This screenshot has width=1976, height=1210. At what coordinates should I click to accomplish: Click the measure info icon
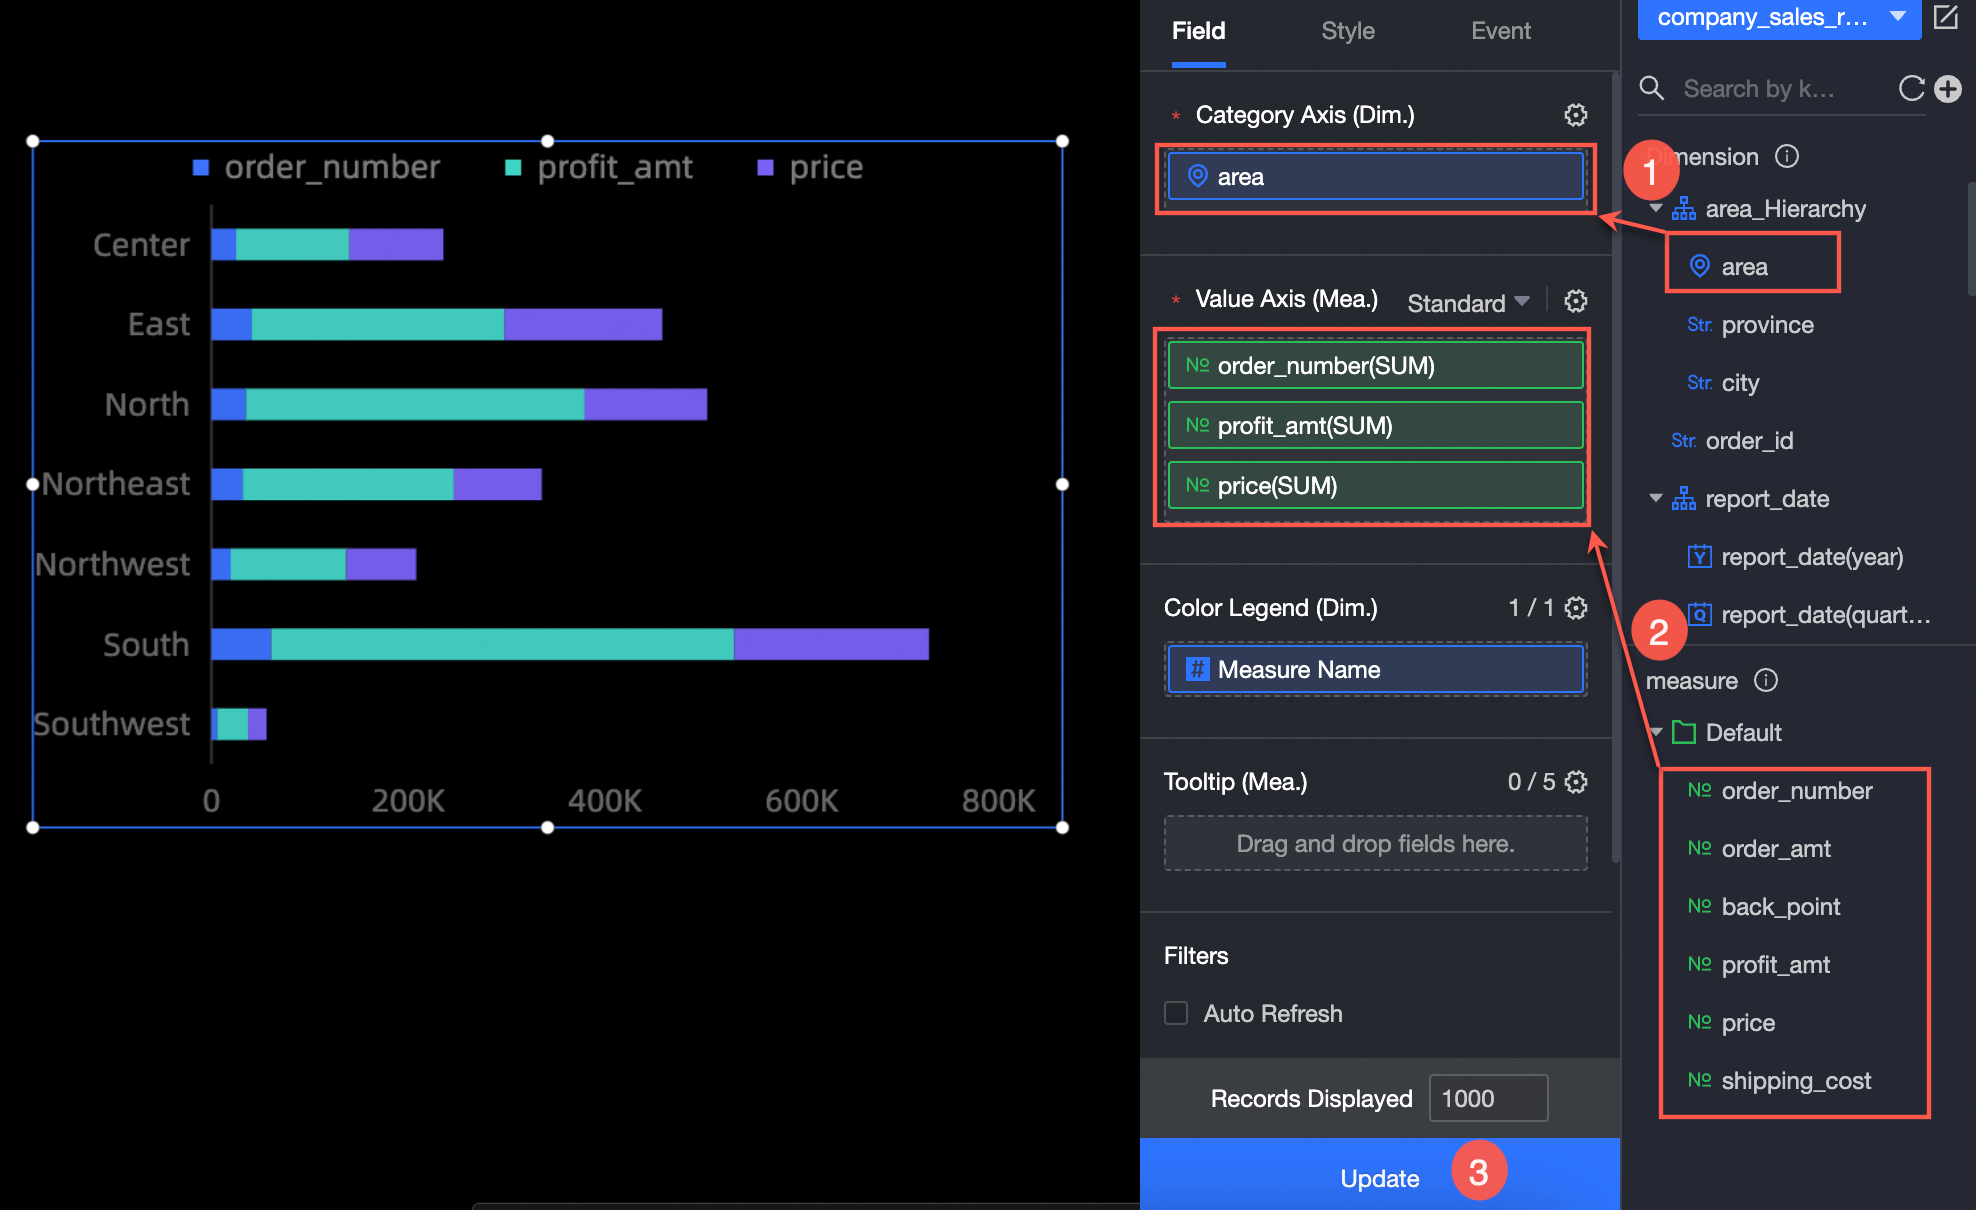(1766, 681)
